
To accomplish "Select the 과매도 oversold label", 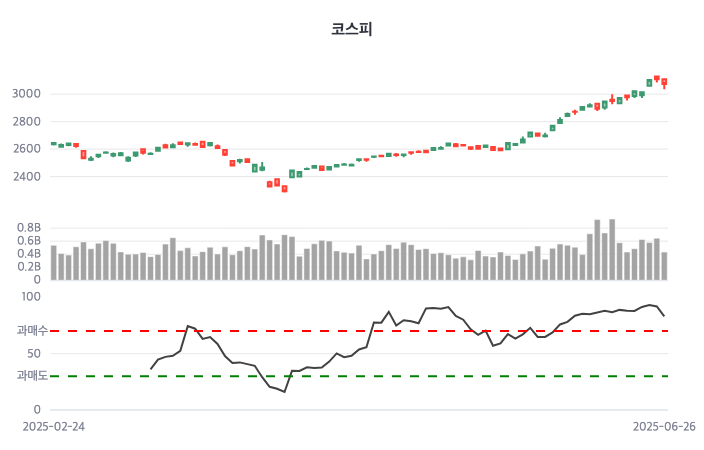I will tap(31, 376).
